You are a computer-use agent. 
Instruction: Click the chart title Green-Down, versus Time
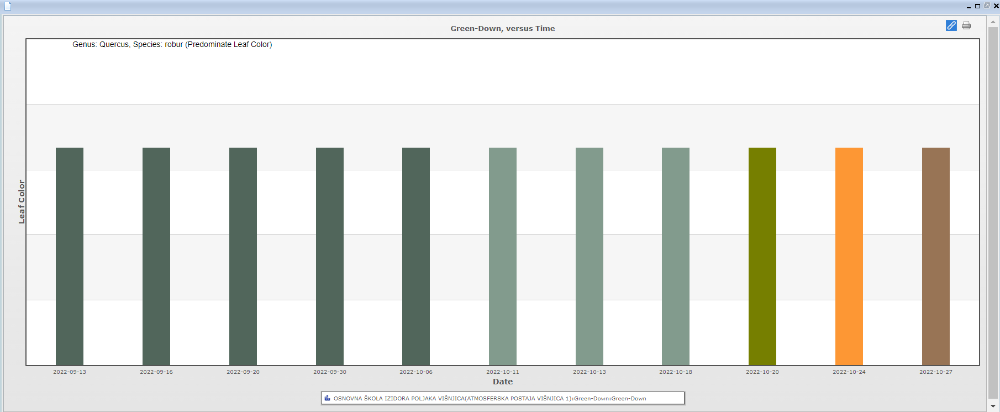(x=502, y=28)
